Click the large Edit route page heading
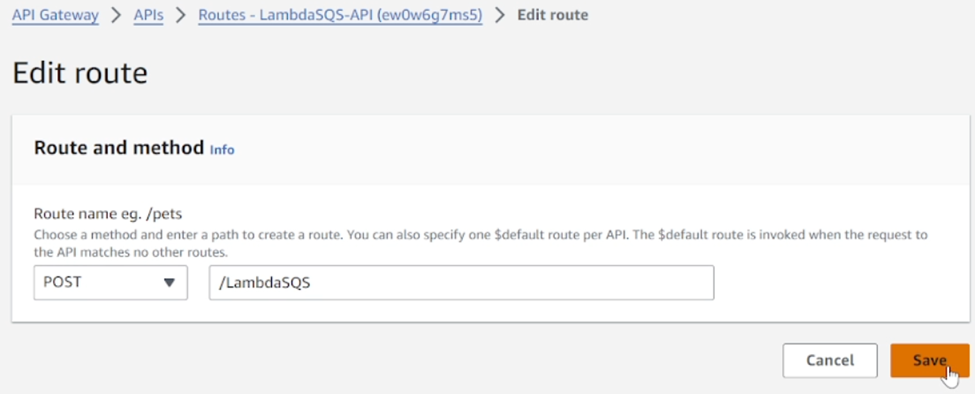Image resolution: width=975 pixels, height=394 pixels. coord(80,73)
